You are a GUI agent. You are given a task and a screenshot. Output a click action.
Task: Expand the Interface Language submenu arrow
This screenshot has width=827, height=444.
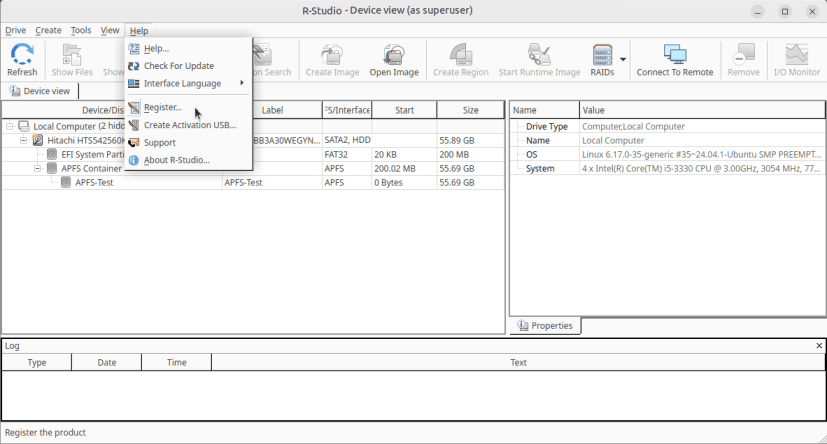coord(242,83)
